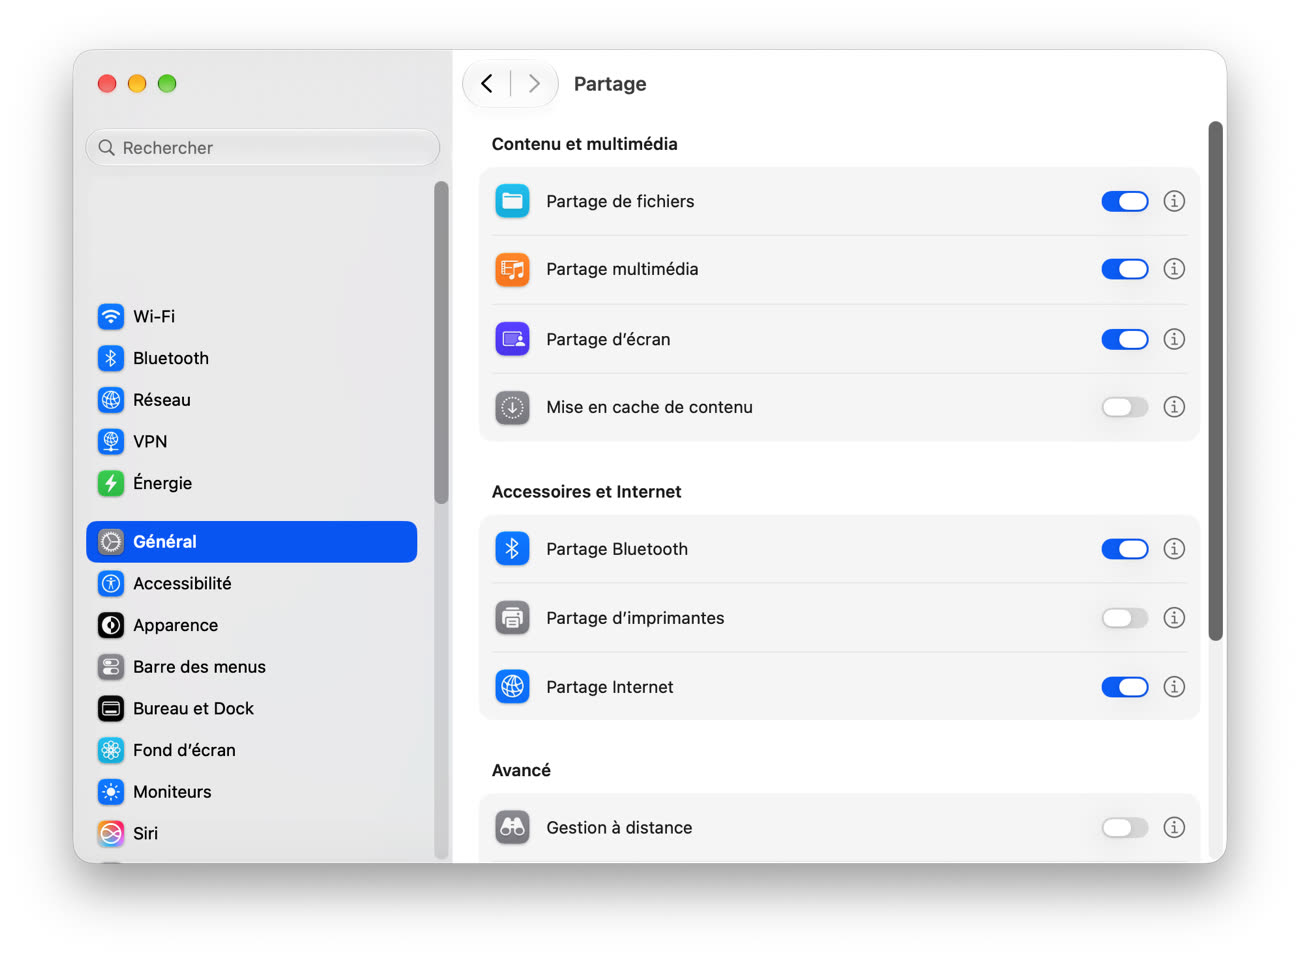Click the main panel vertical scrollbar
The height and width of the screenshot is (960, 1300).
pos(1216,380)
